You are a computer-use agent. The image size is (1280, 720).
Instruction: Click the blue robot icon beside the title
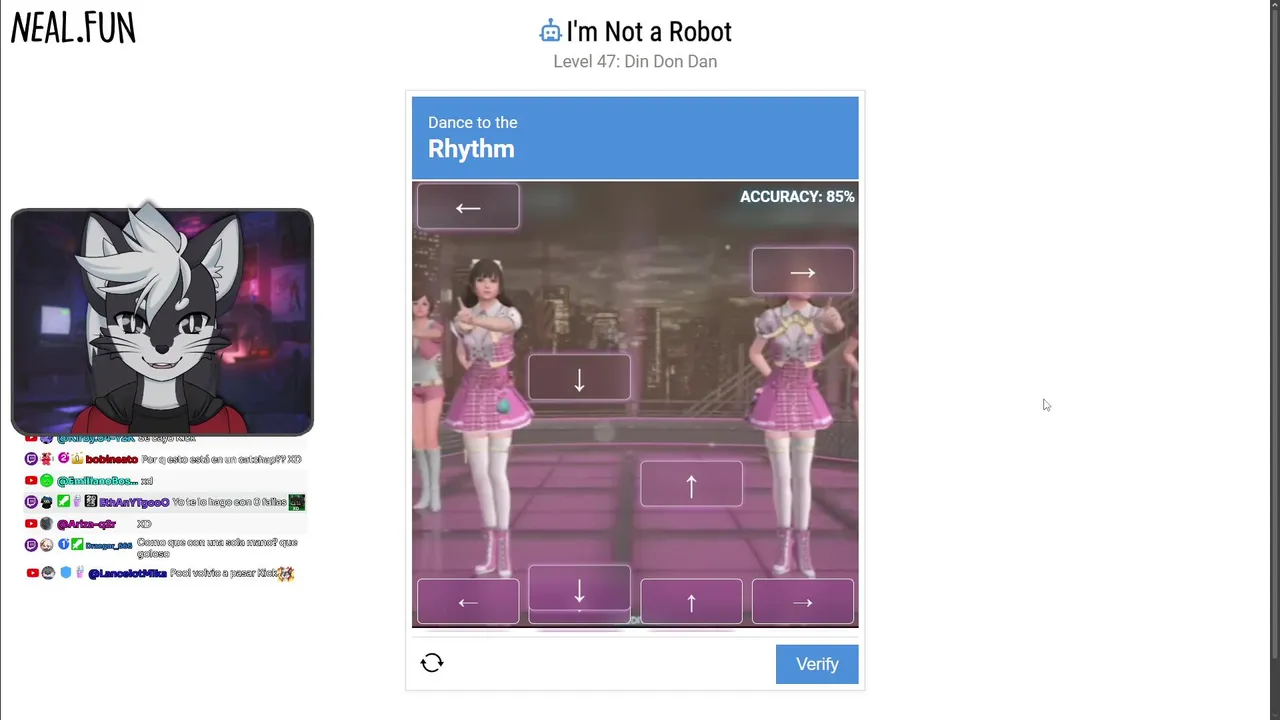pyautogui.click(x=550, y=31)
